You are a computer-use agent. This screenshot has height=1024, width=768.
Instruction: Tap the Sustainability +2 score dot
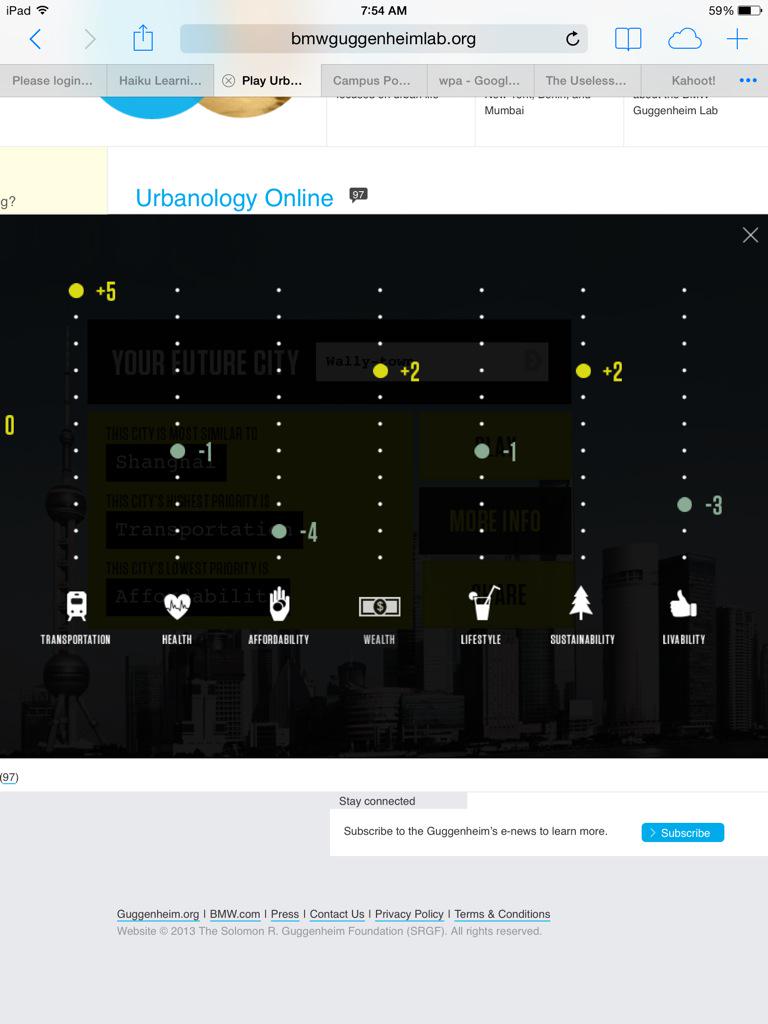coord(583,371)
